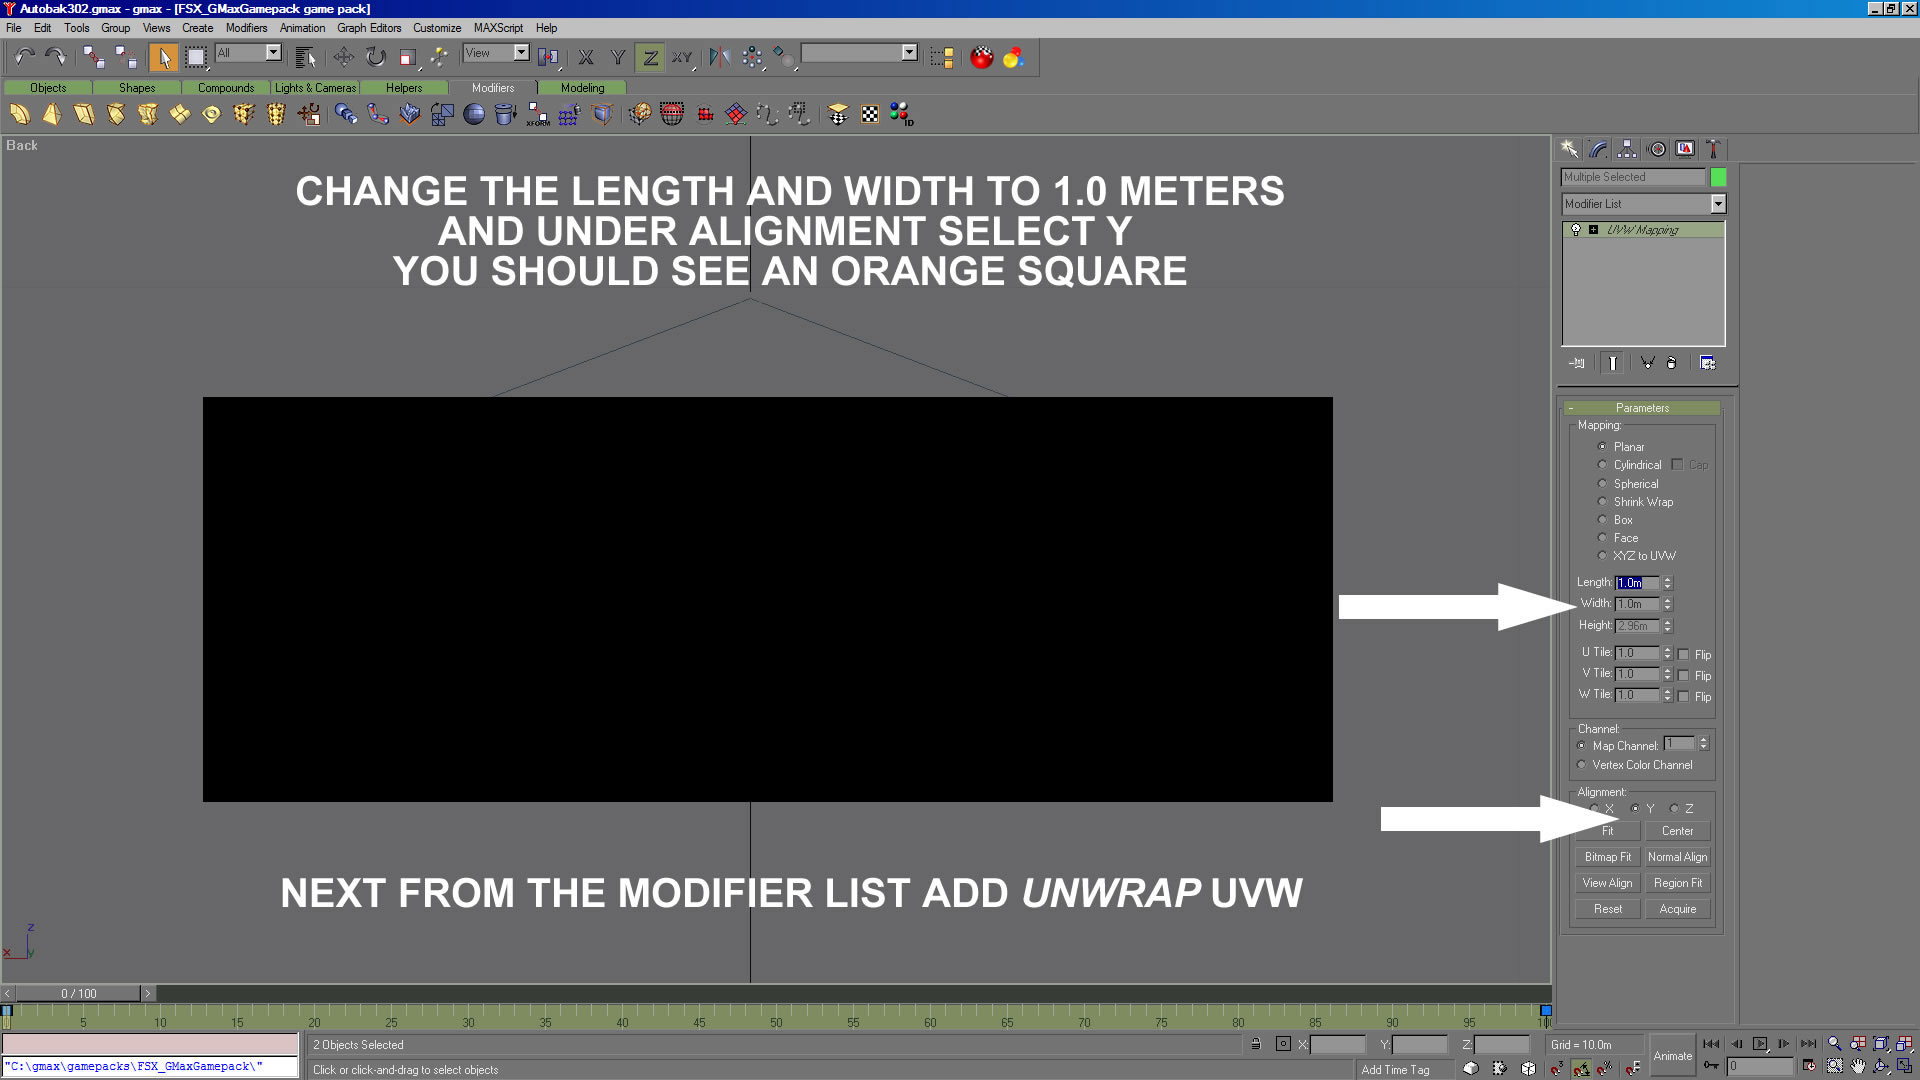1920x1080 pixels.
Task: Select Z alignment radio button
Action: click(x=1674, y=809)
